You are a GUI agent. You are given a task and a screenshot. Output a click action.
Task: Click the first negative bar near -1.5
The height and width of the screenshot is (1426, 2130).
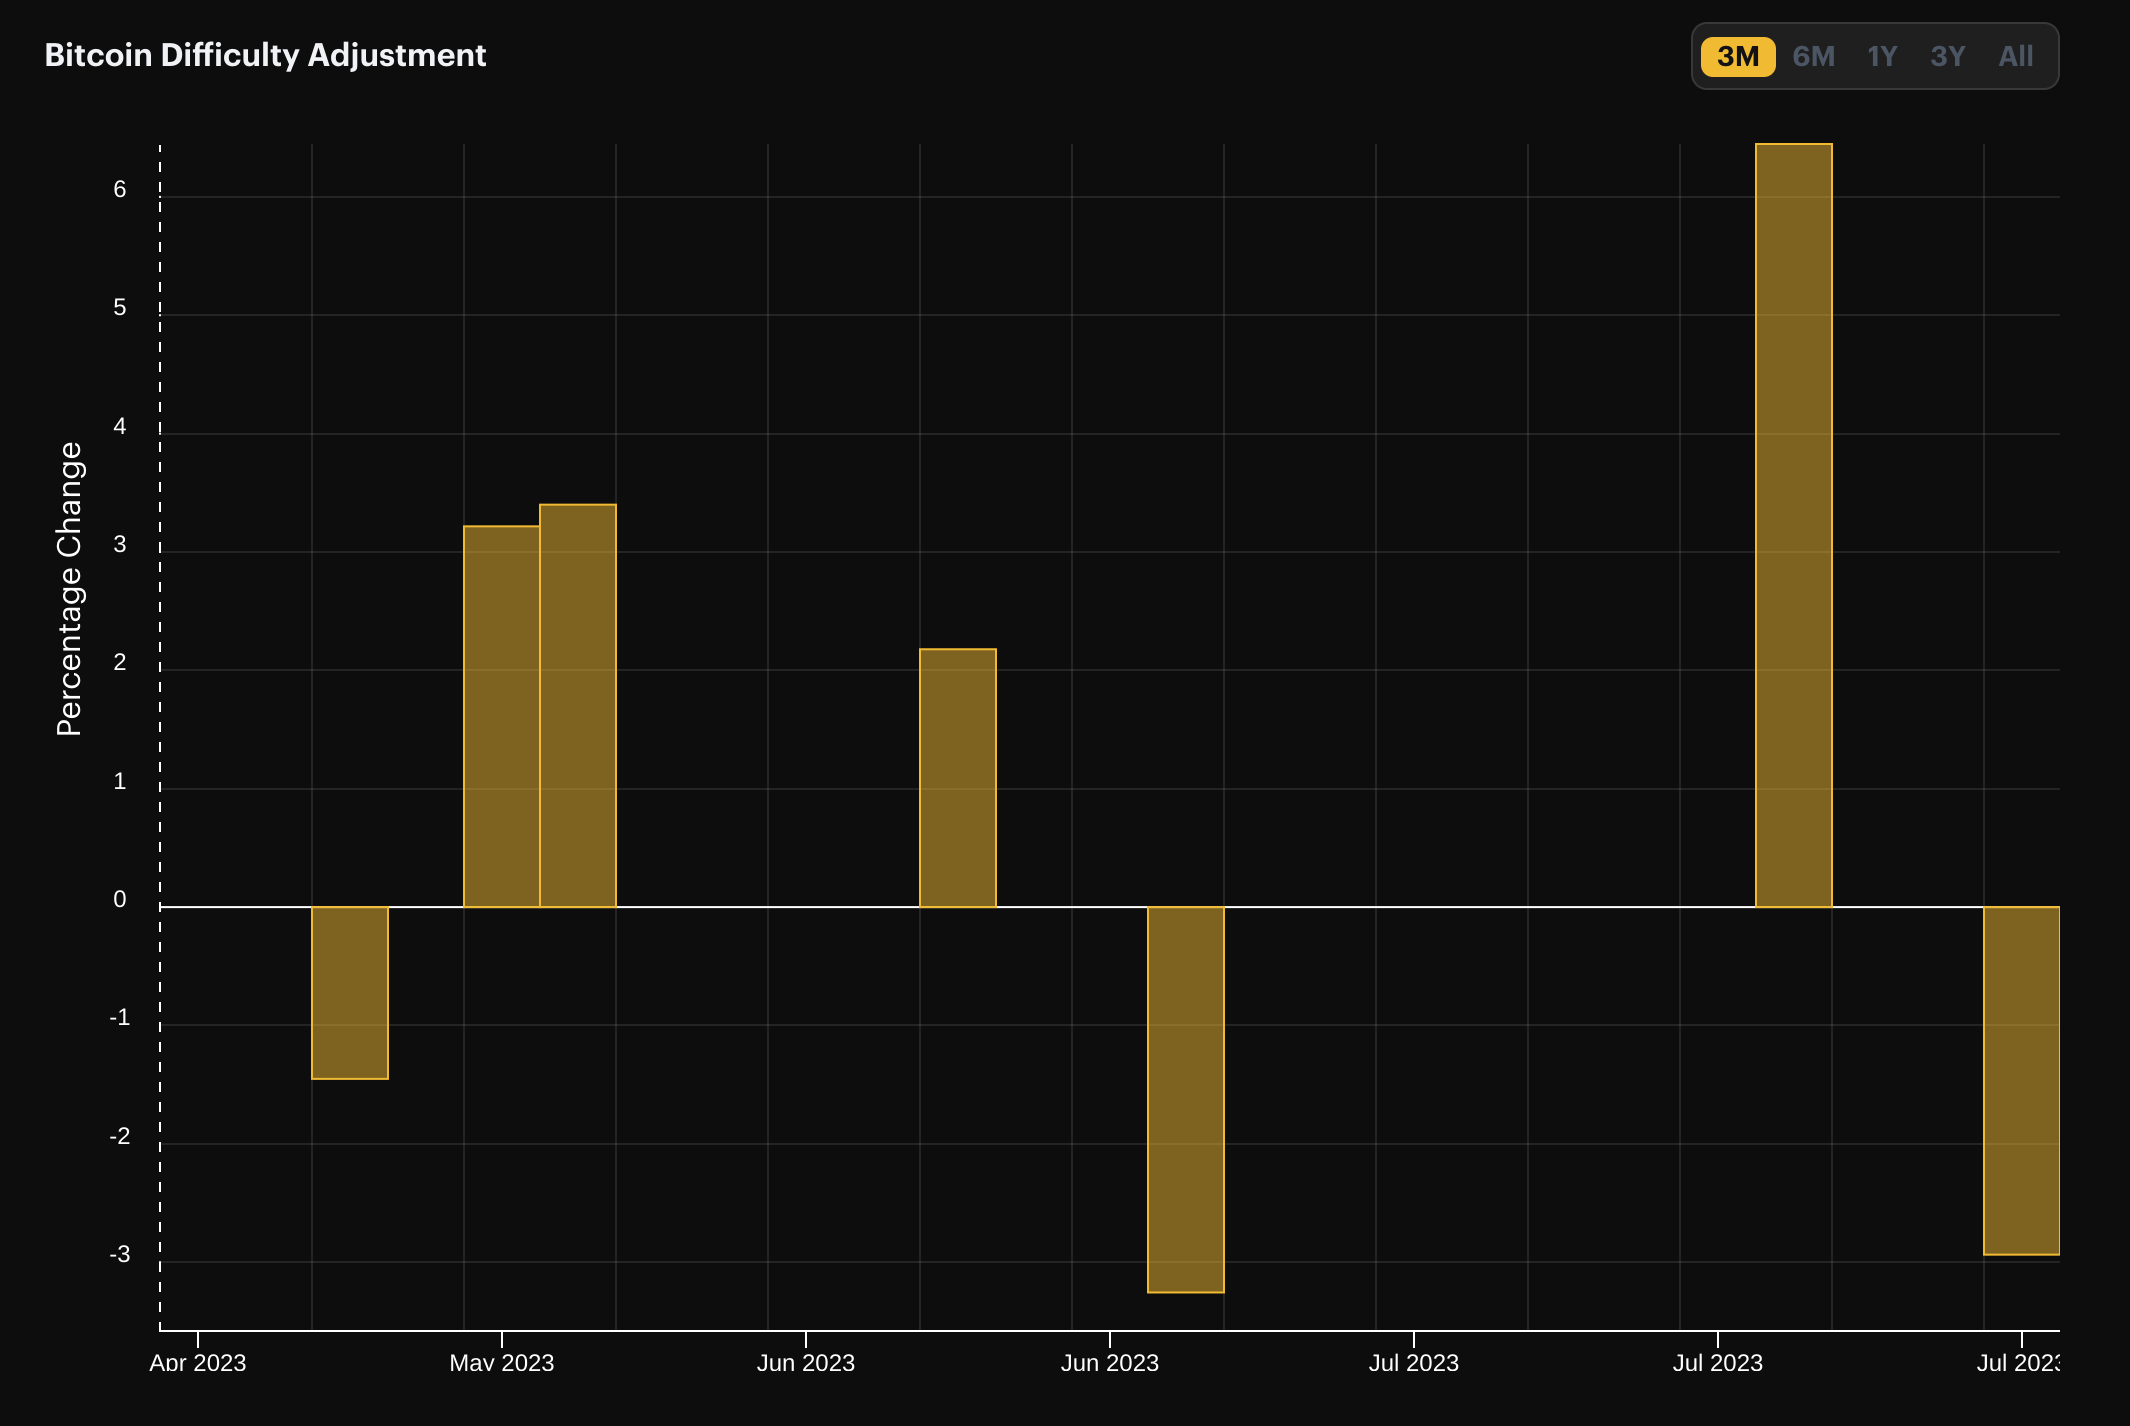click(350, 992)
